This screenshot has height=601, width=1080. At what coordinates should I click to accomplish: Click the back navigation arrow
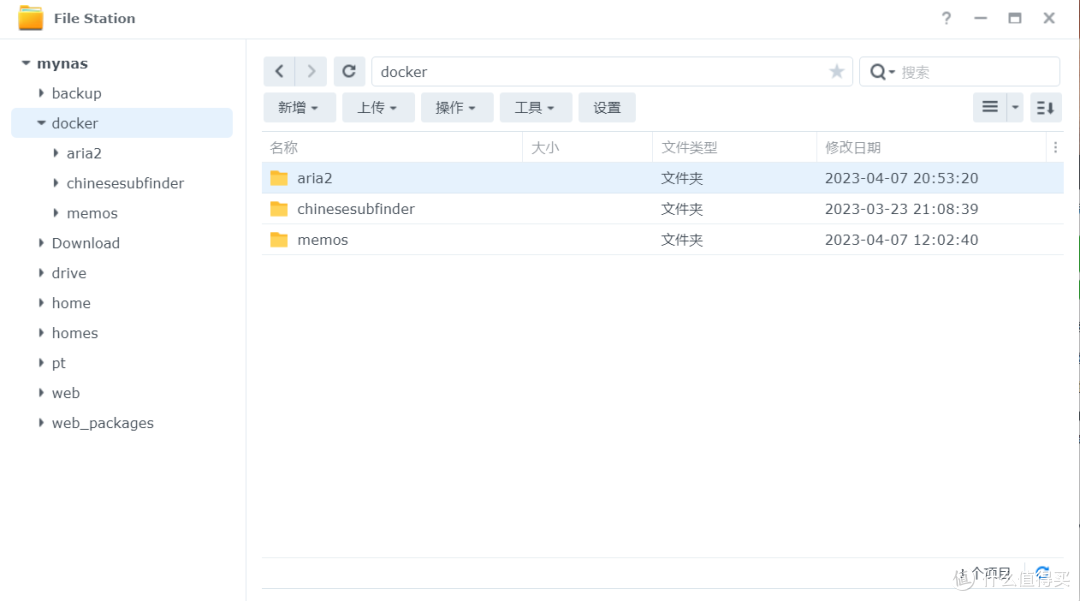pyautogui.click(x=281, y=71)
